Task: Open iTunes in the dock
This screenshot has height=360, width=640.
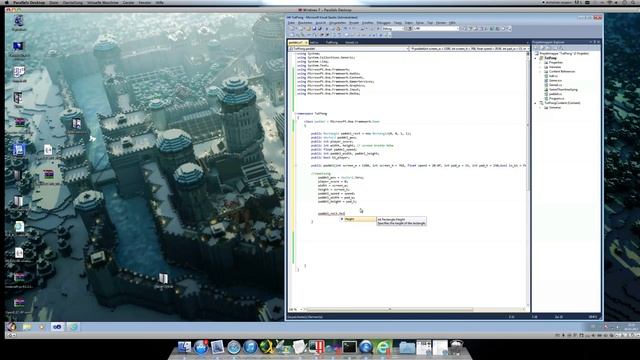Action: 250,347
